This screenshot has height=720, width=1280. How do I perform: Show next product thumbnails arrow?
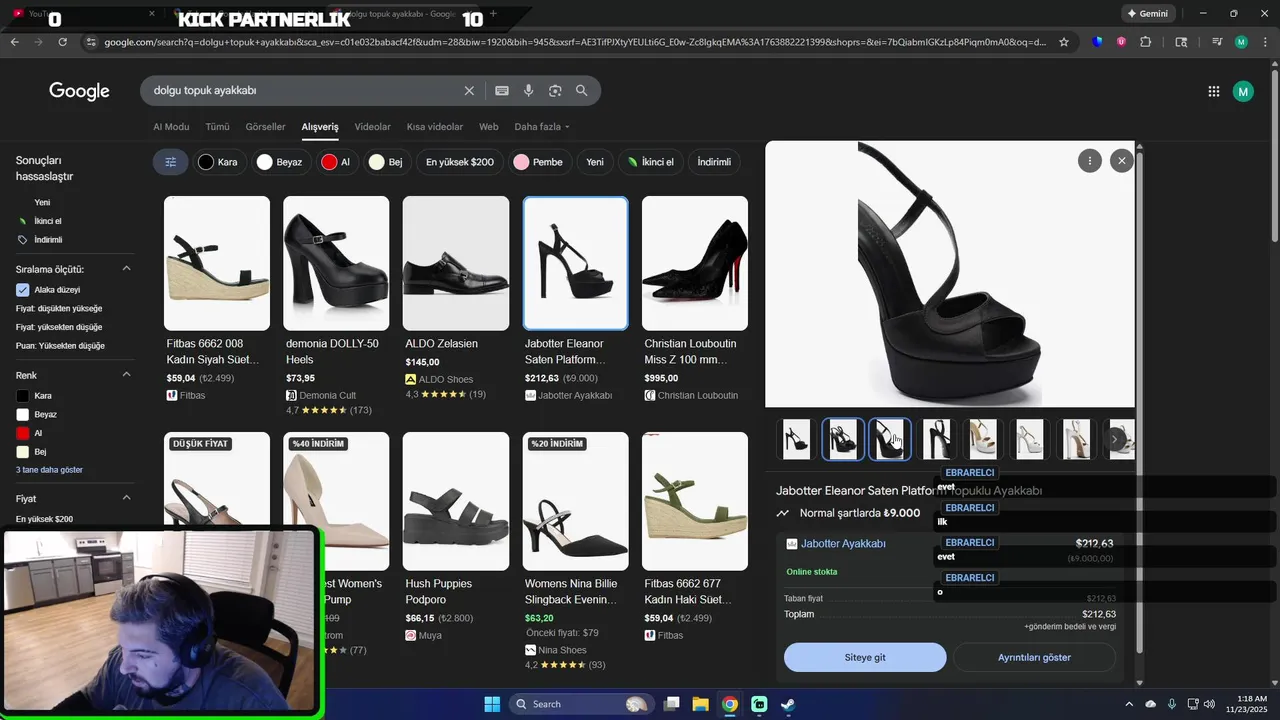pos(1115,439)
